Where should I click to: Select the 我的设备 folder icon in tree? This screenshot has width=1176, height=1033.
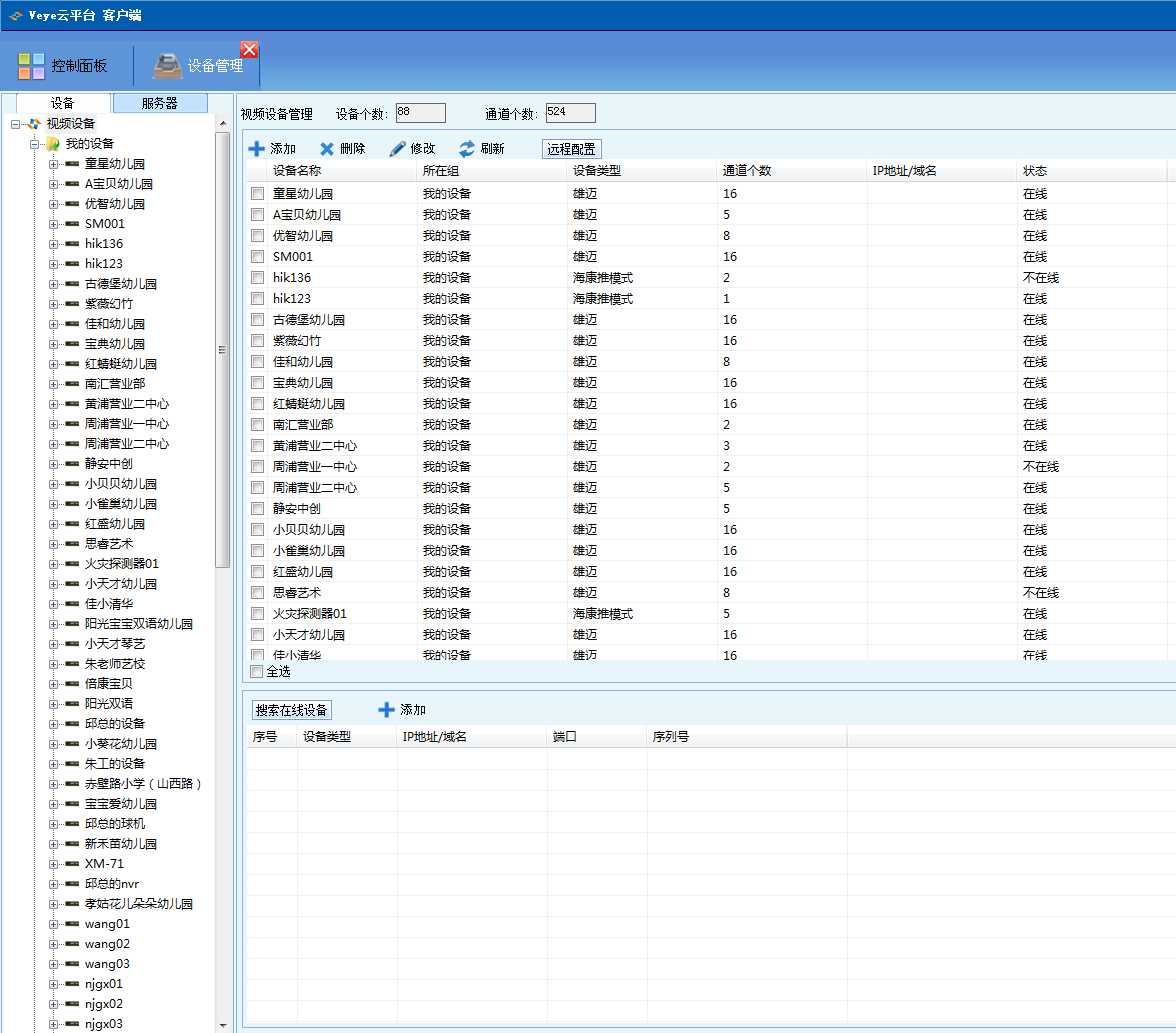pos(53,144)
